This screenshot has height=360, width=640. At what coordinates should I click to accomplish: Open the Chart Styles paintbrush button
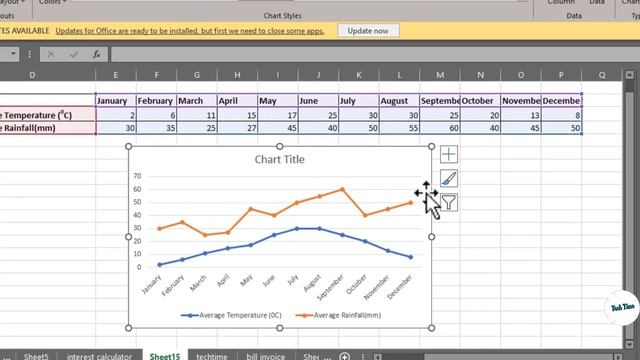tap(449, 178)
